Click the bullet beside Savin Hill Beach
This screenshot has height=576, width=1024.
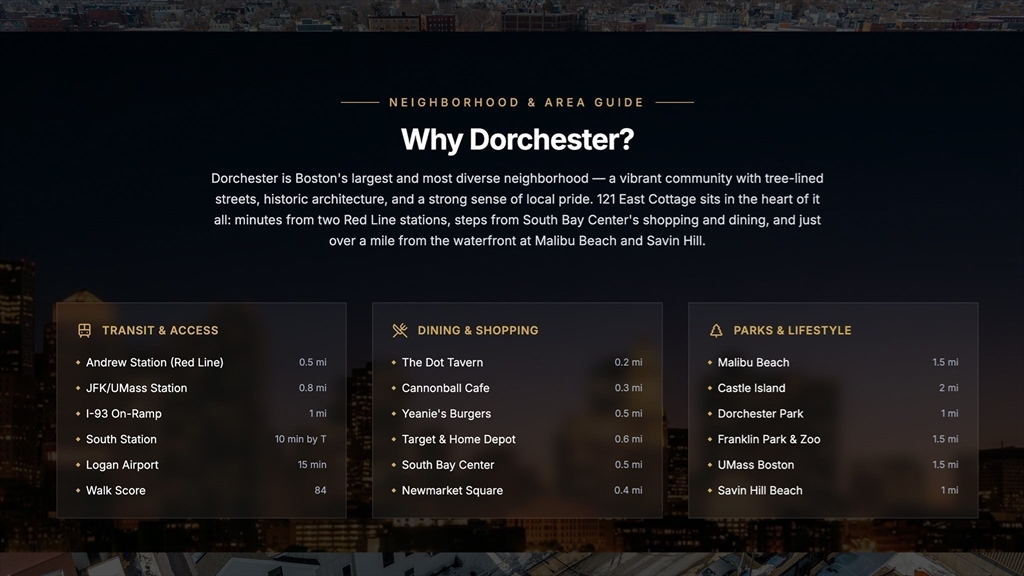710,491
